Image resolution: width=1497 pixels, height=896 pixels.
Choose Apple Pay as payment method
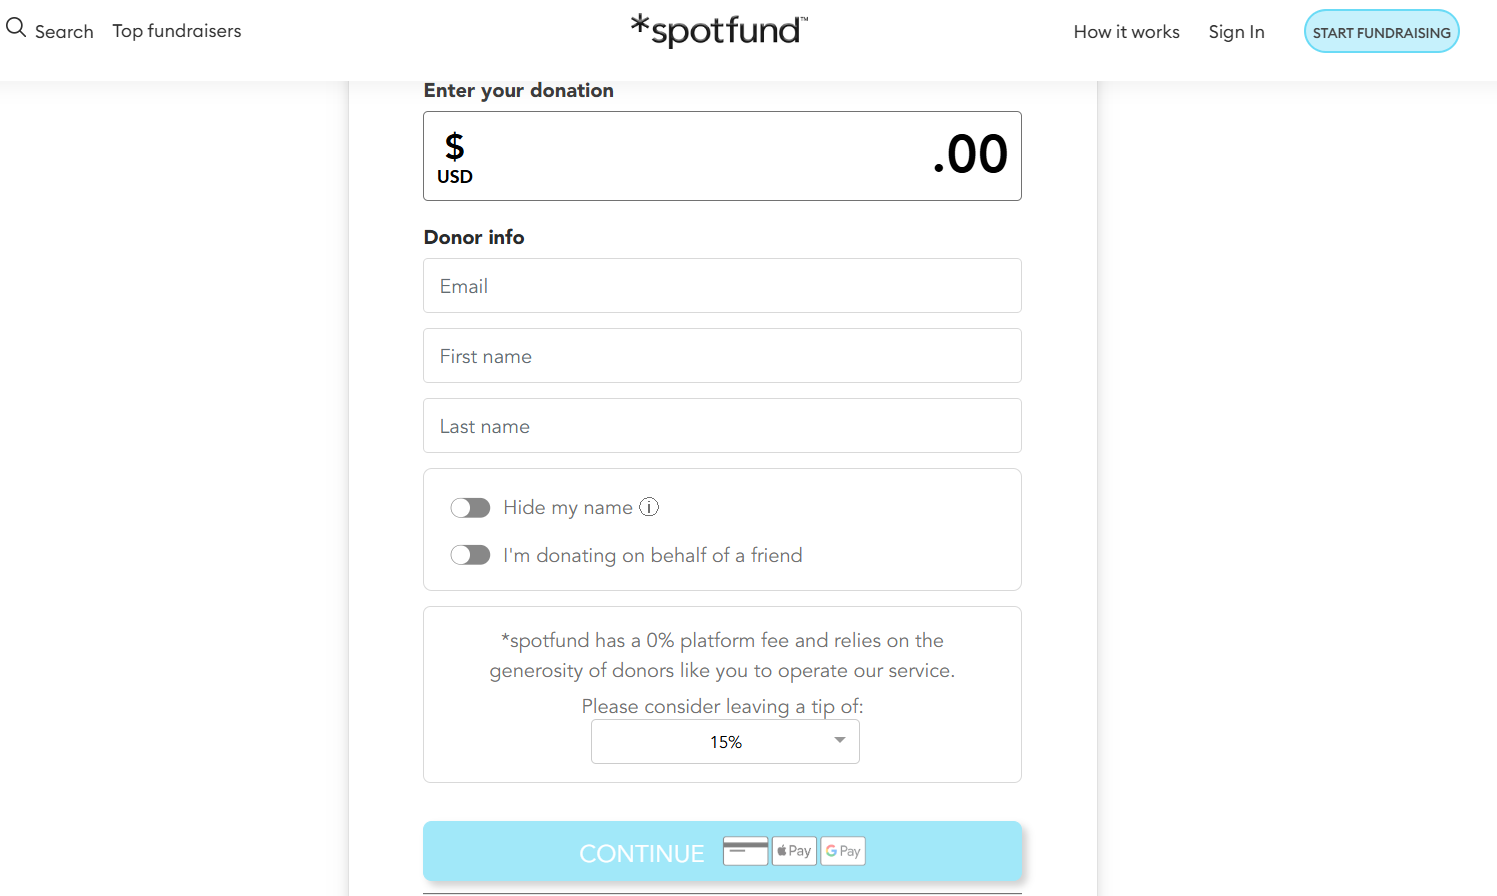[x=793, y=850]
